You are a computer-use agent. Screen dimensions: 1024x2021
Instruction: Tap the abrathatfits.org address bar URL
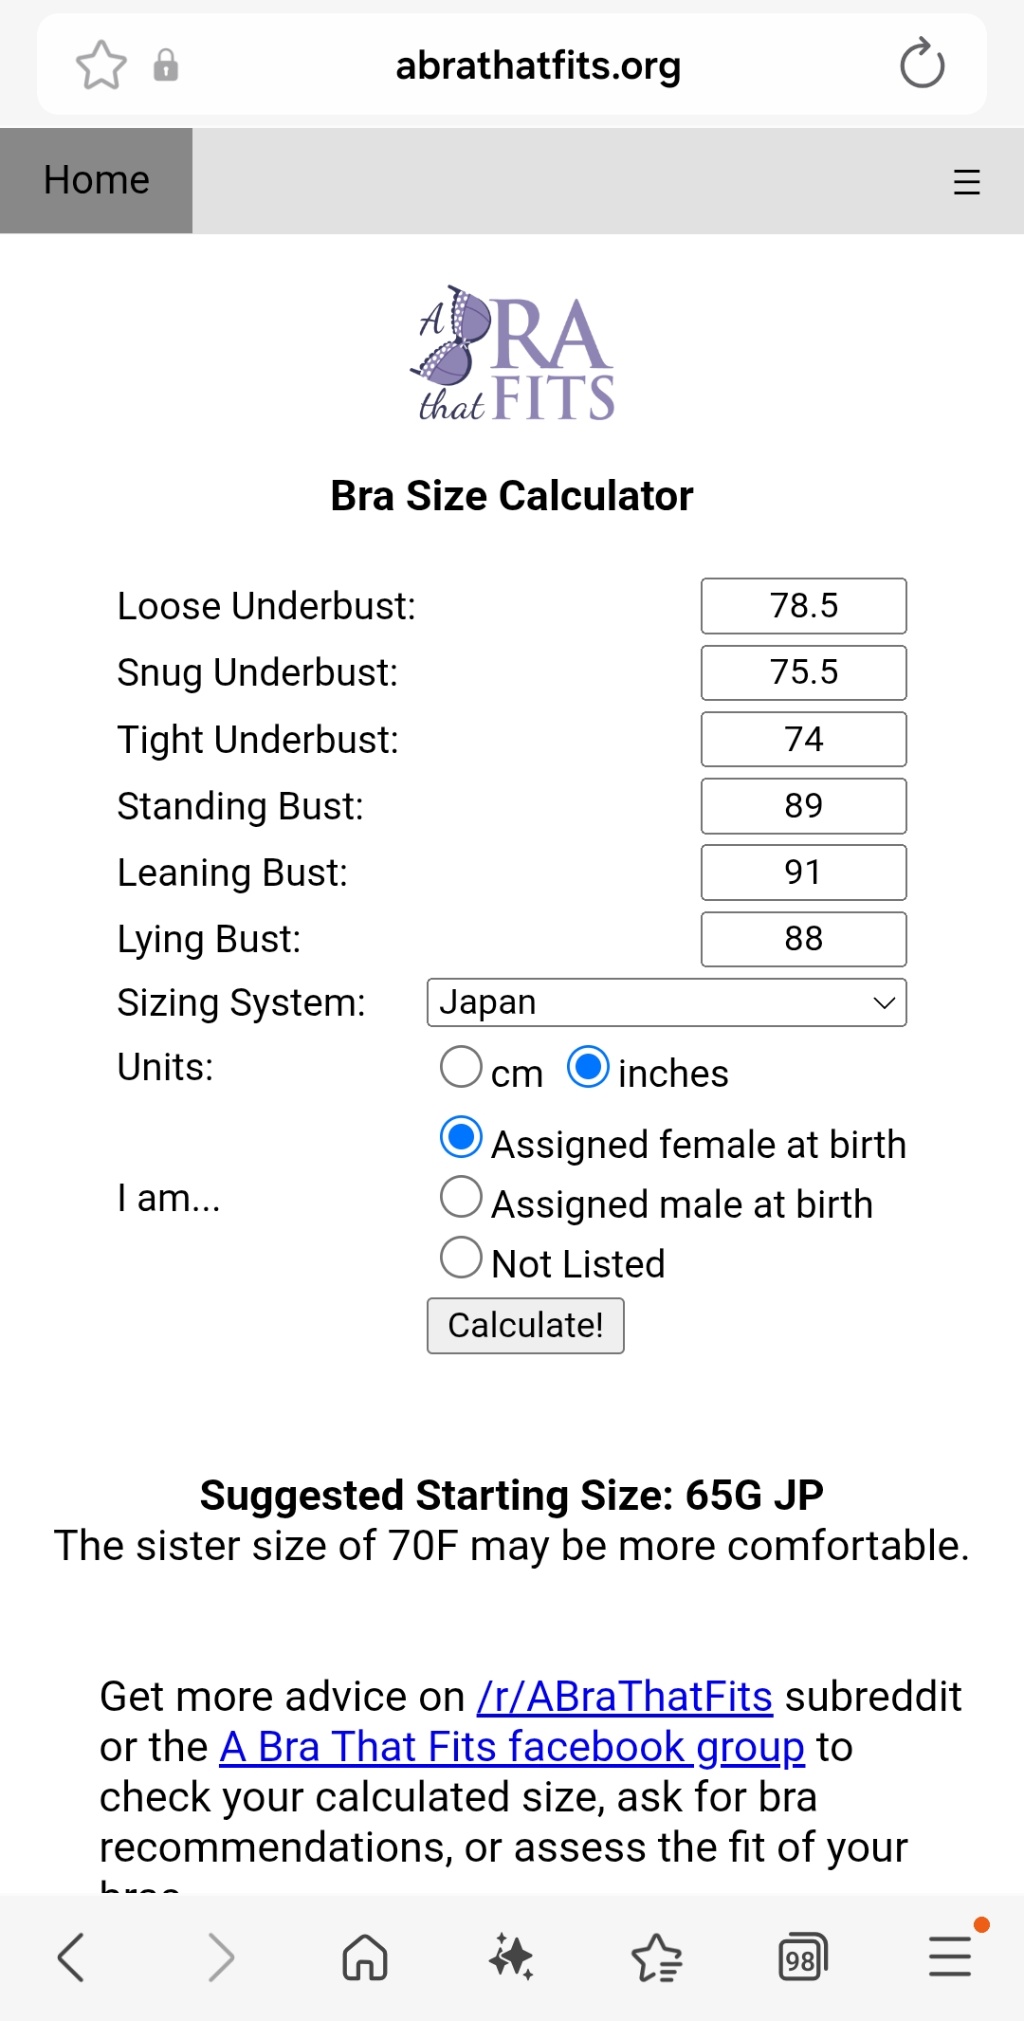point(538,66)
